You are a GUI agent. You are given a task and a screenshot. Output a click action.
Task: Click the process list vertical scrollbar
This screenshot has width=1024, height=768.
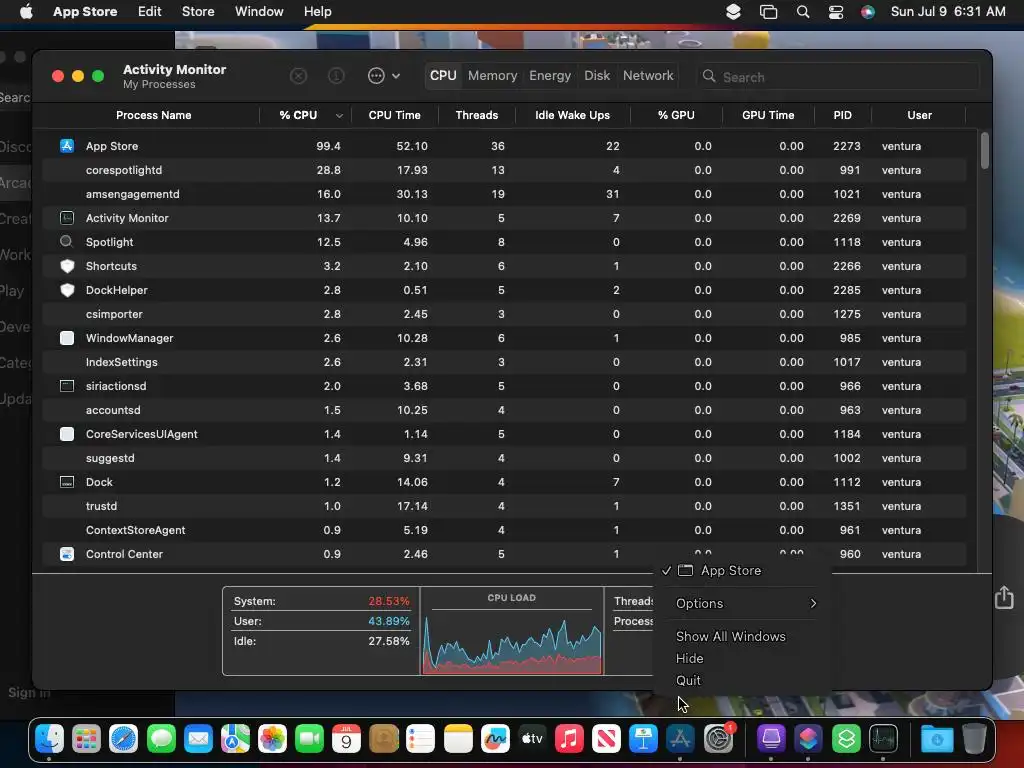984,150
